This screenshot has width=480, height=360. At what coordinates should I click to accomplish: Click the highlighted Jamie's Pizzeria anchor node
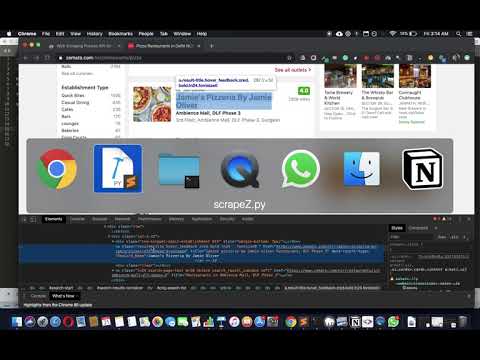click(202, 253)
